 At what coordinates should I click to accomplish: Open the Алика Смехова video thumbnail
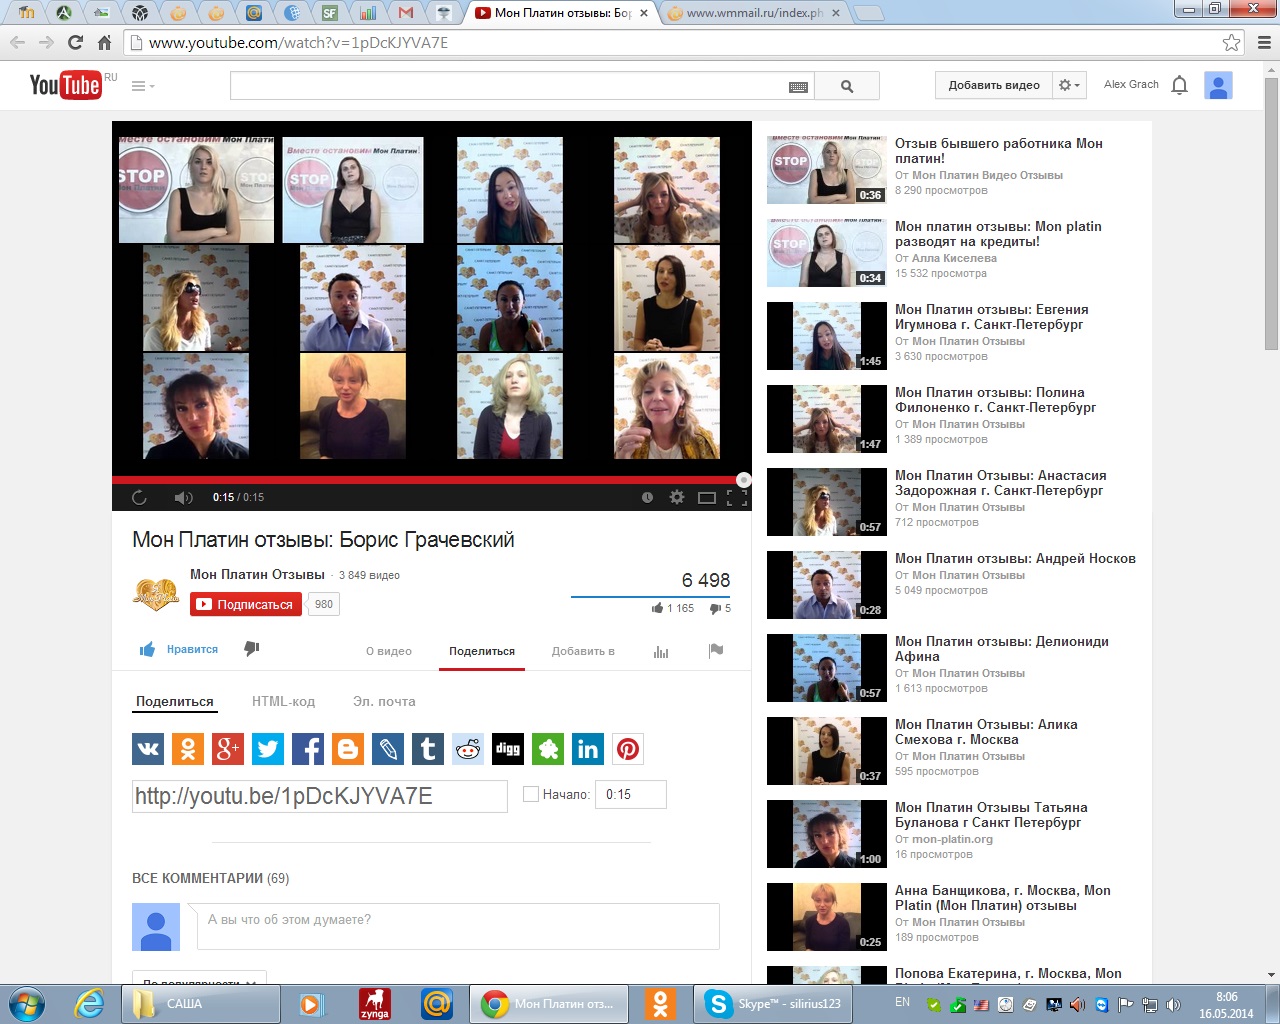[x=827, y=751]
